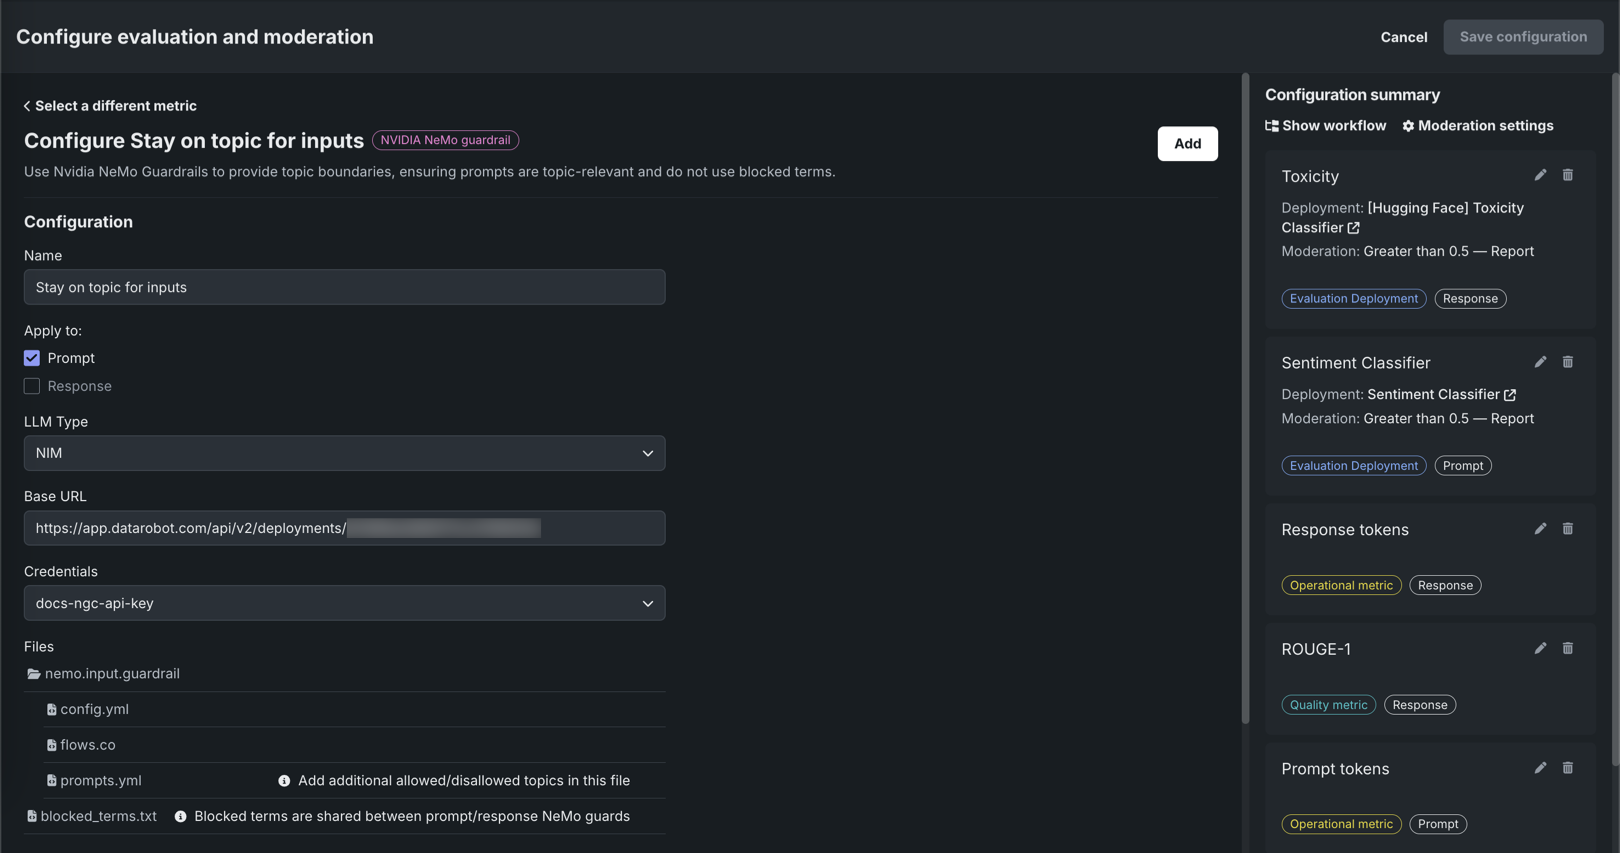Edit the Toxicity metric with pencil icon

(x=1540, y=175)
